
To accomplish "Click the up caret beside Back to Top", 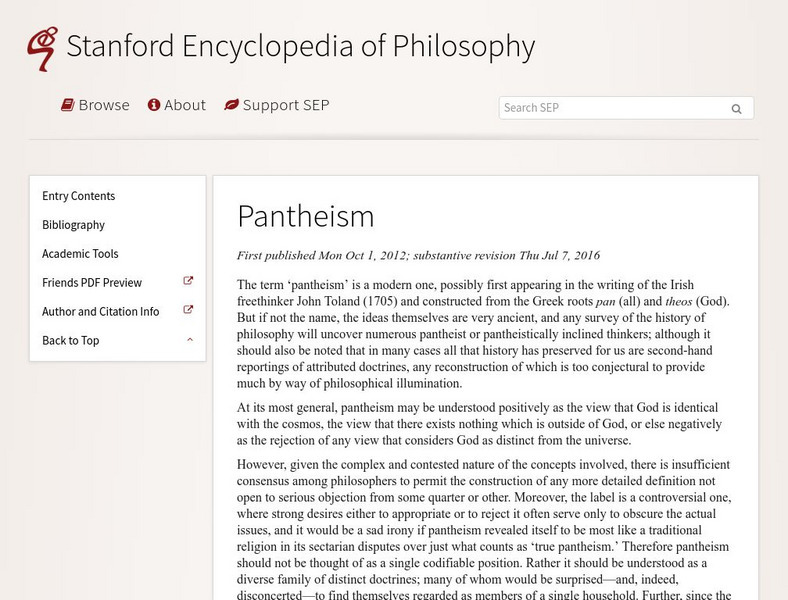I will [189, 340].
